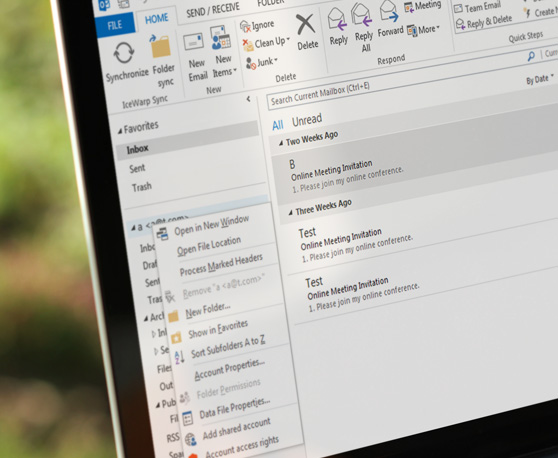Click the Ignore conversation icon

[x=245, y=26]
